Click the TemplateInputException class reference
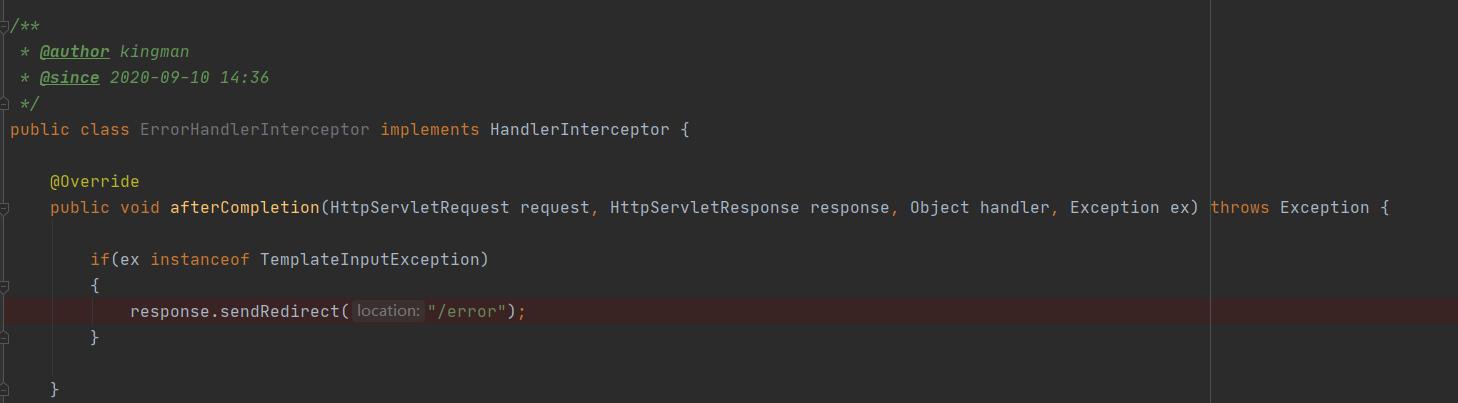This screenshot has width=1458, height=403. coord(370,259)
